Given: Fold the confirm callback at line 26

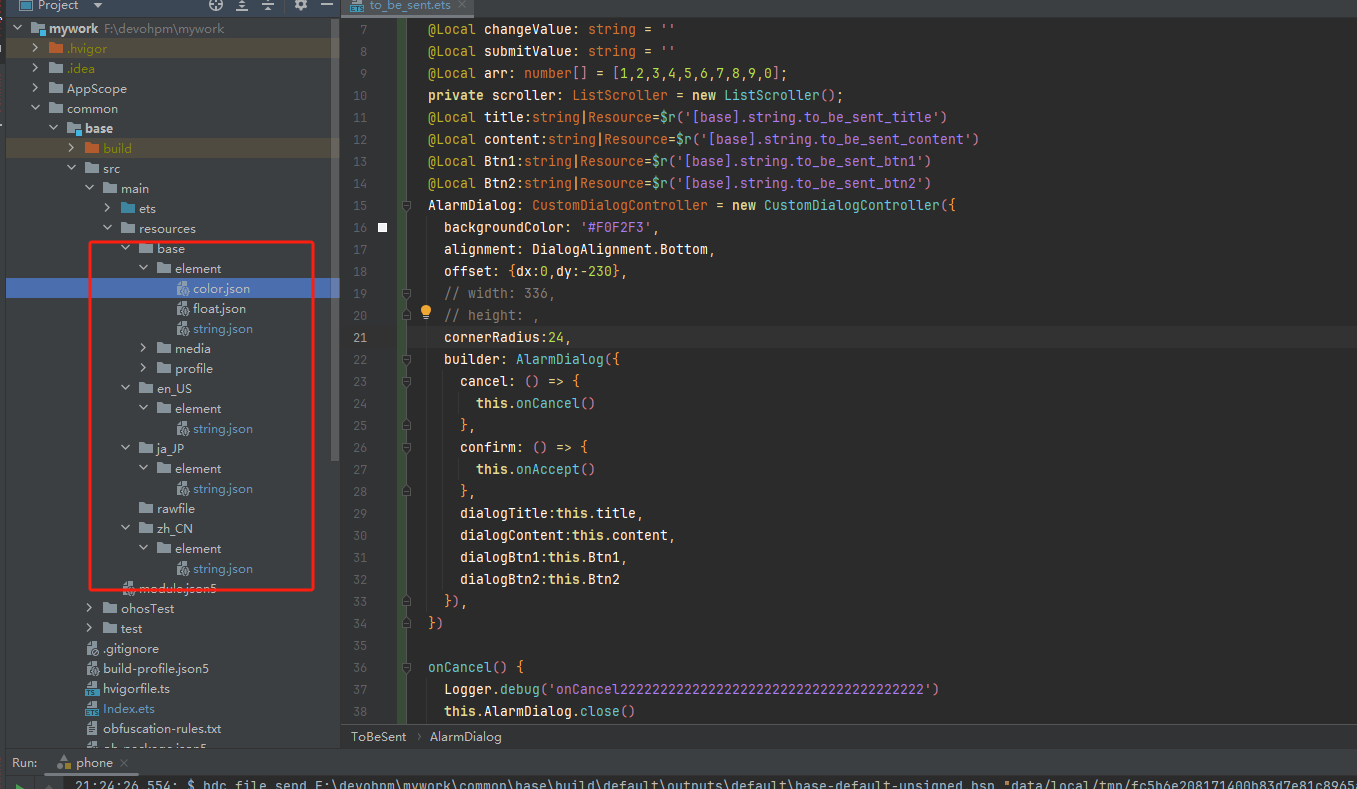Looking at the screenshot, I should 406,447.
